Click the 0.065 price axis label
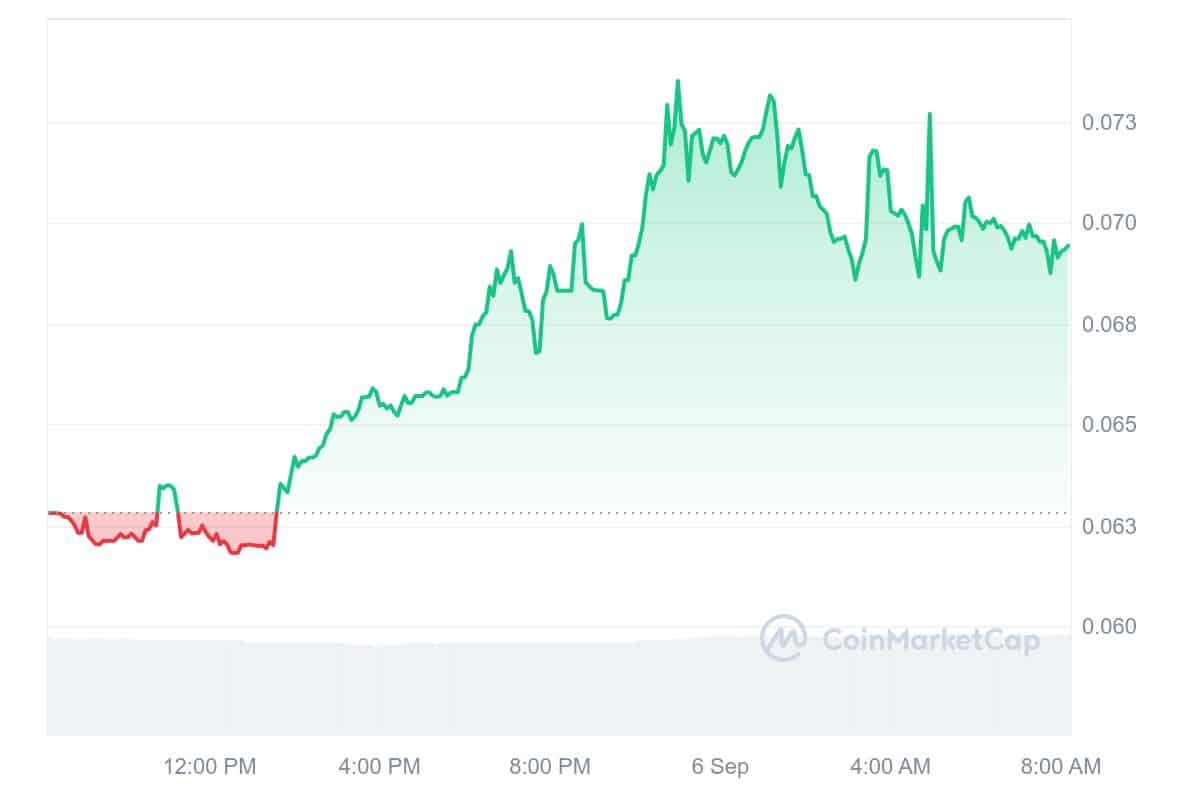Image resolution: width=1200 pixels, height=800 pixels. [x=1109, y=425]
